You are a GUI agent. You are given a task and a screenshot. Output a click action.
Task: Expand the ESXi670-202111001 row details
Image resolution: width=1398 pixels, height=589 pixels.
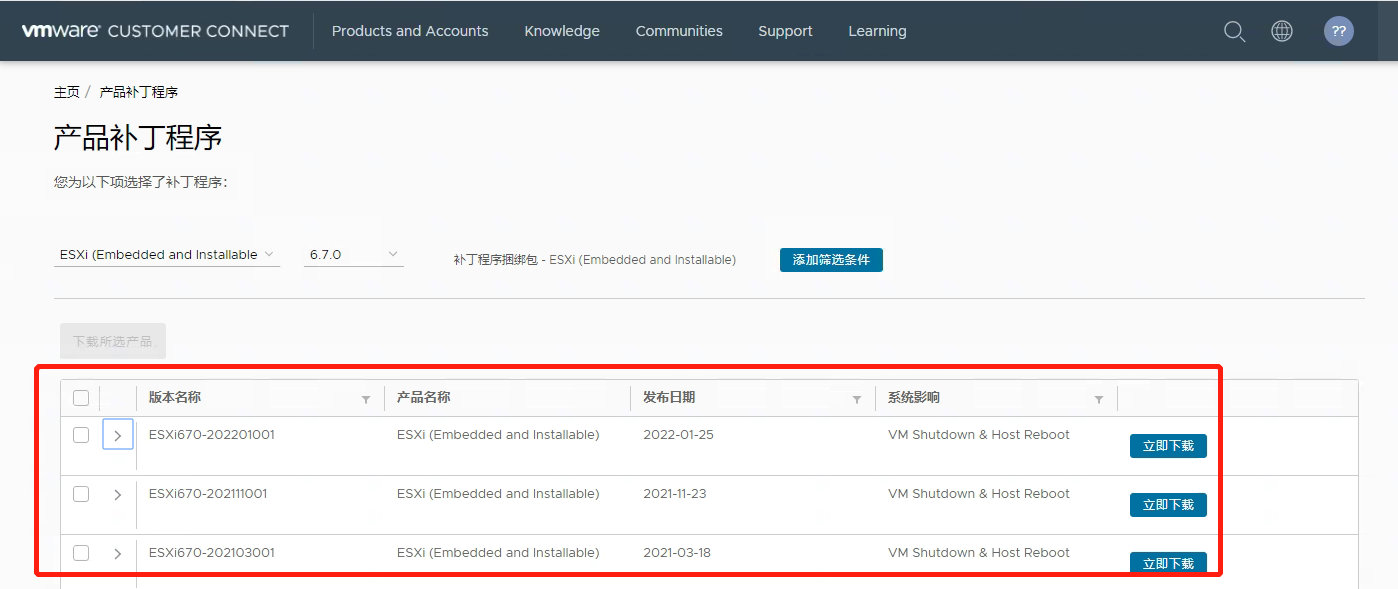118,494
